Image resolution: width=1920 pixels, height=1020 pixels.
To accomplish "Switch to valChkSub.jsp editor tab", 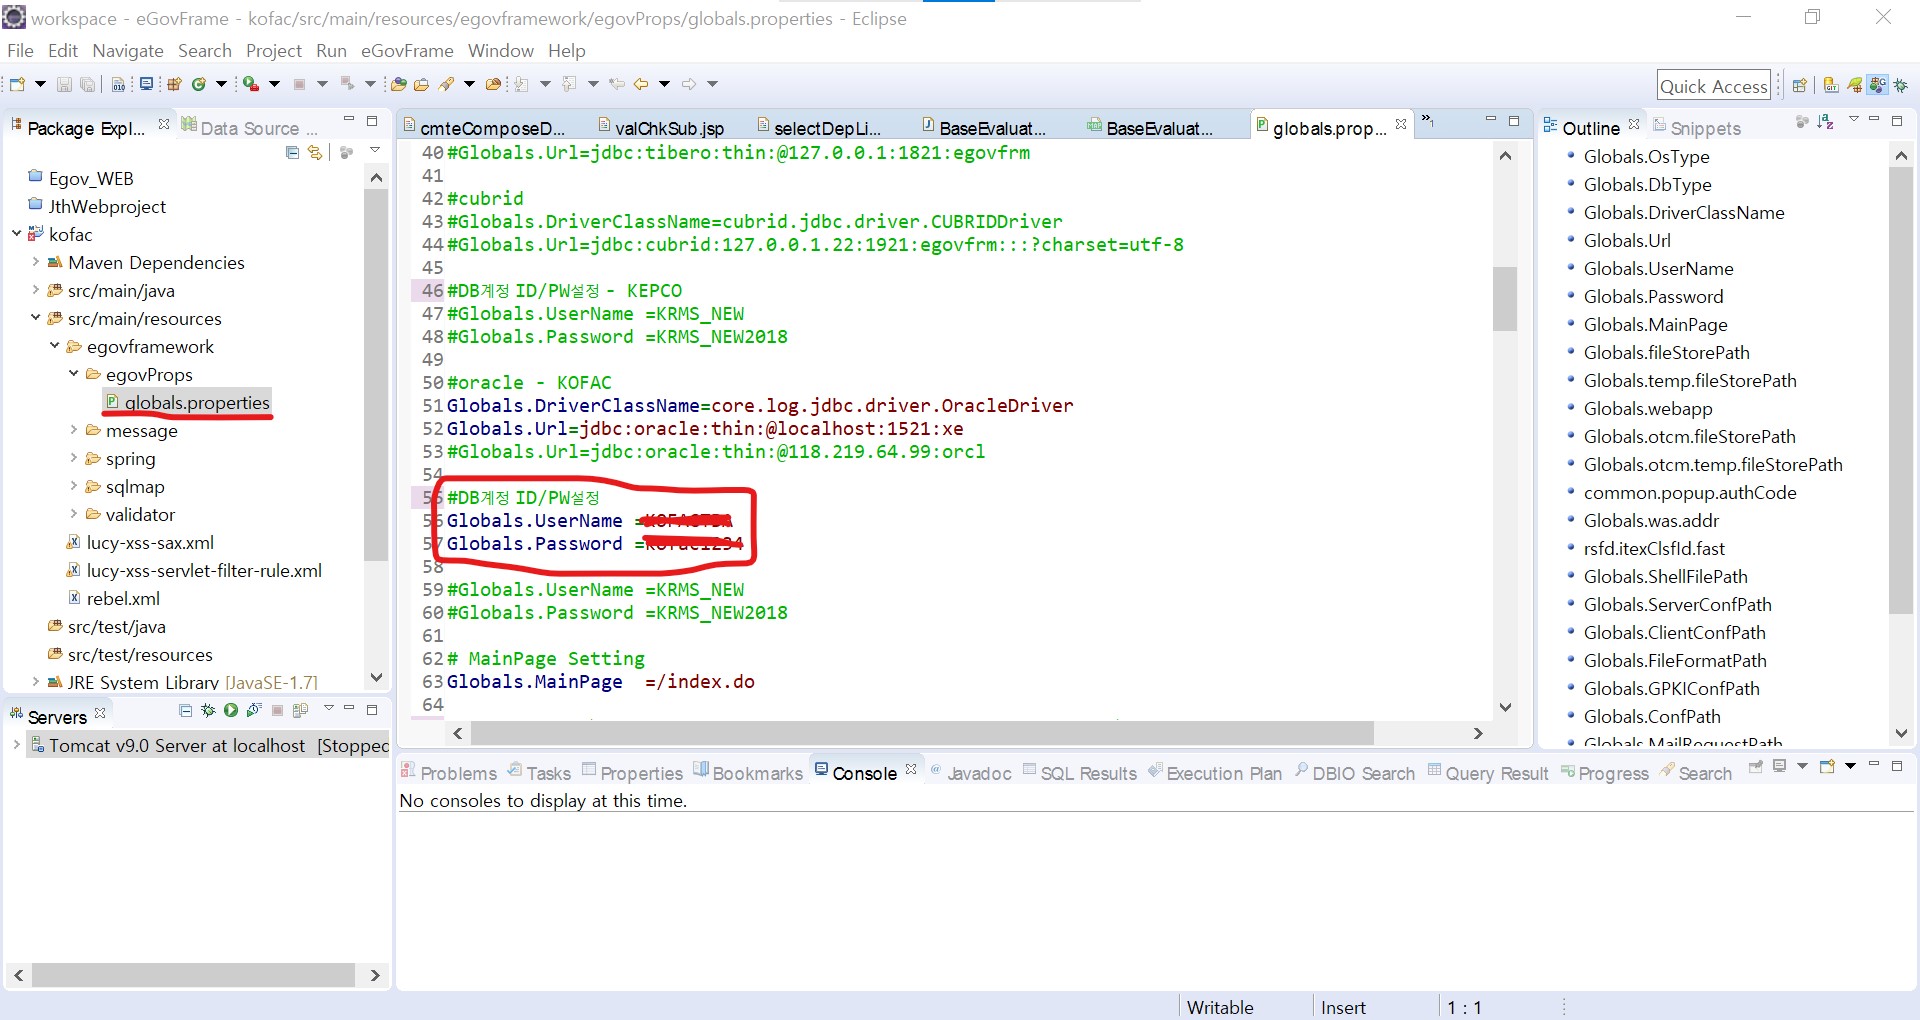I will (661, 128).
